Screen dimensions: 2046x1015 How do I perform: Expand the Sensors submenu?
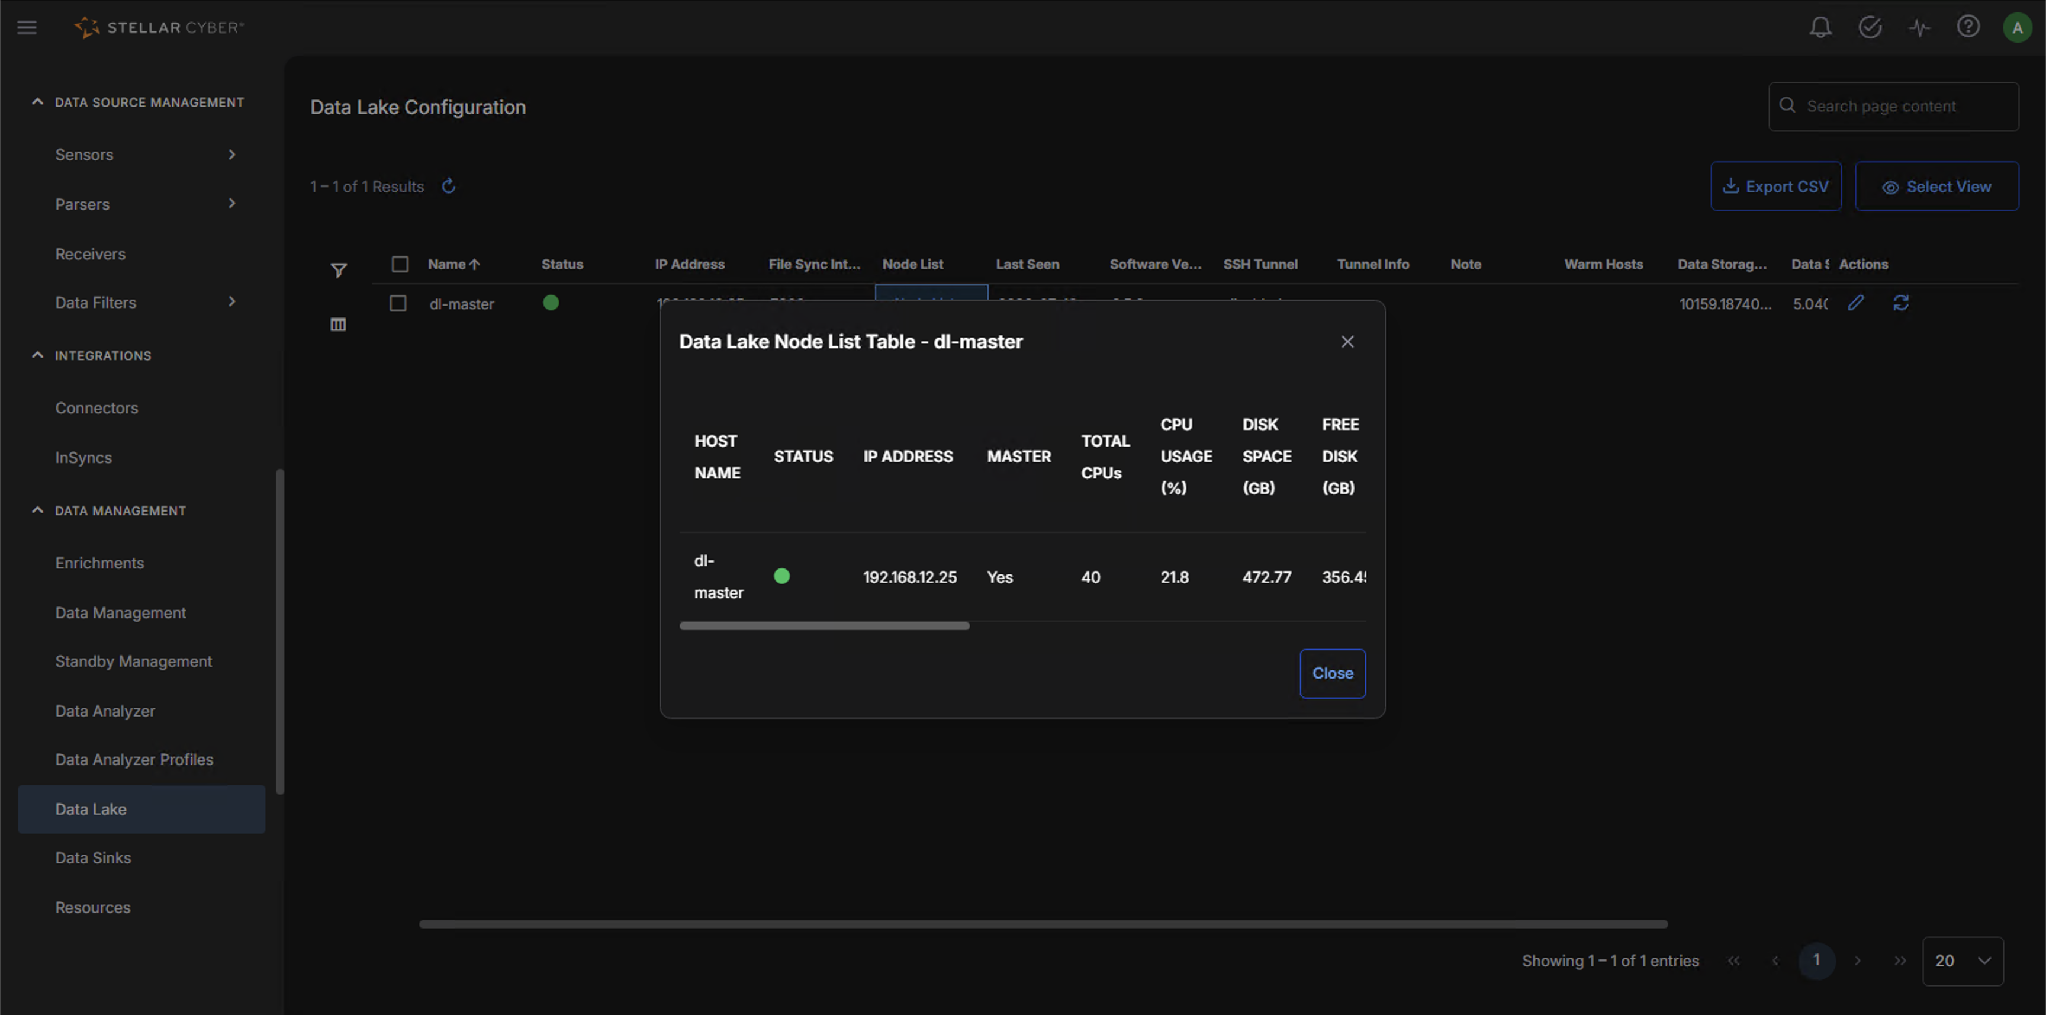click(232, 154)
